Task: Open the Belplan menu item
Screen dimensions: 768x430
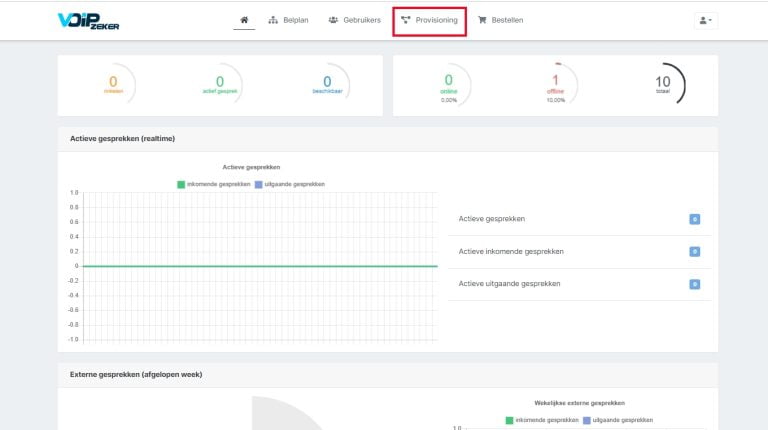Action: point(288,20)
